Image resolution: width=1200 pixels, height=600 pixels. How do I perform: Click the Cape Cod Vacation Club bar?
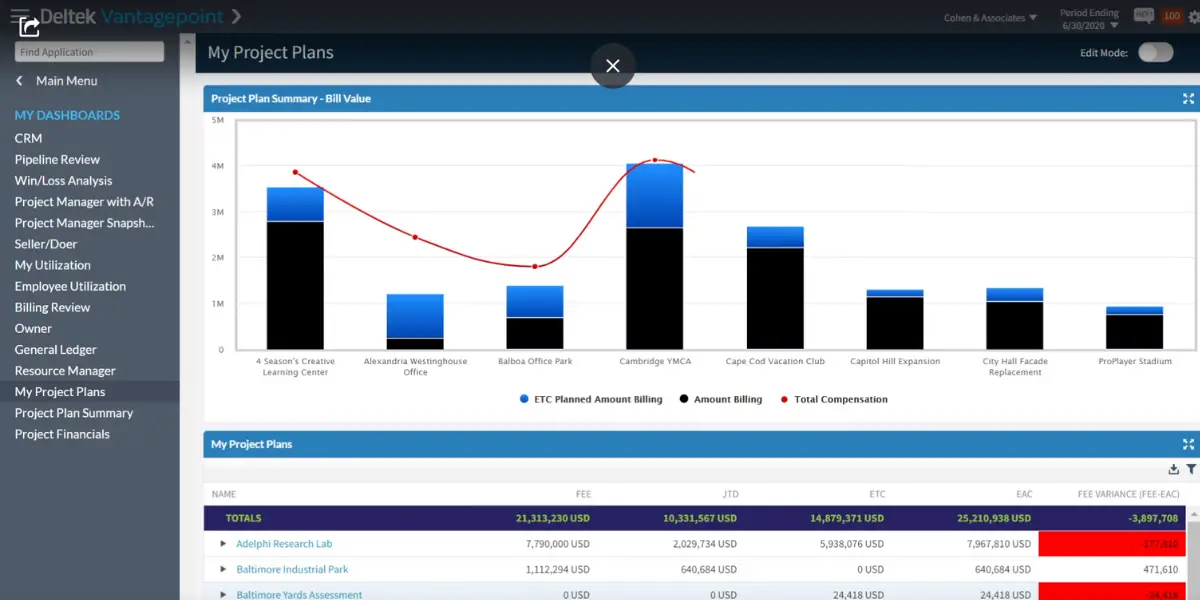(x=775, y=288)
